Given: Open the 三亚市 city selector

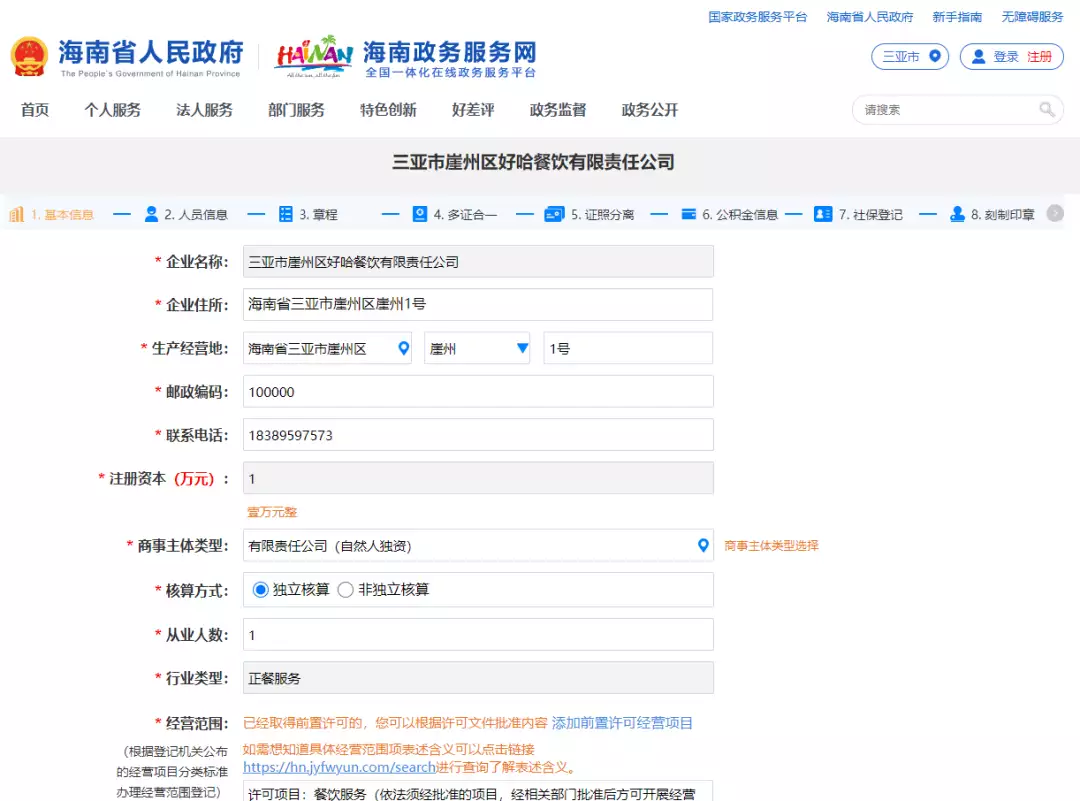Looking at the screenshot, I should click(x=909, y=57).
